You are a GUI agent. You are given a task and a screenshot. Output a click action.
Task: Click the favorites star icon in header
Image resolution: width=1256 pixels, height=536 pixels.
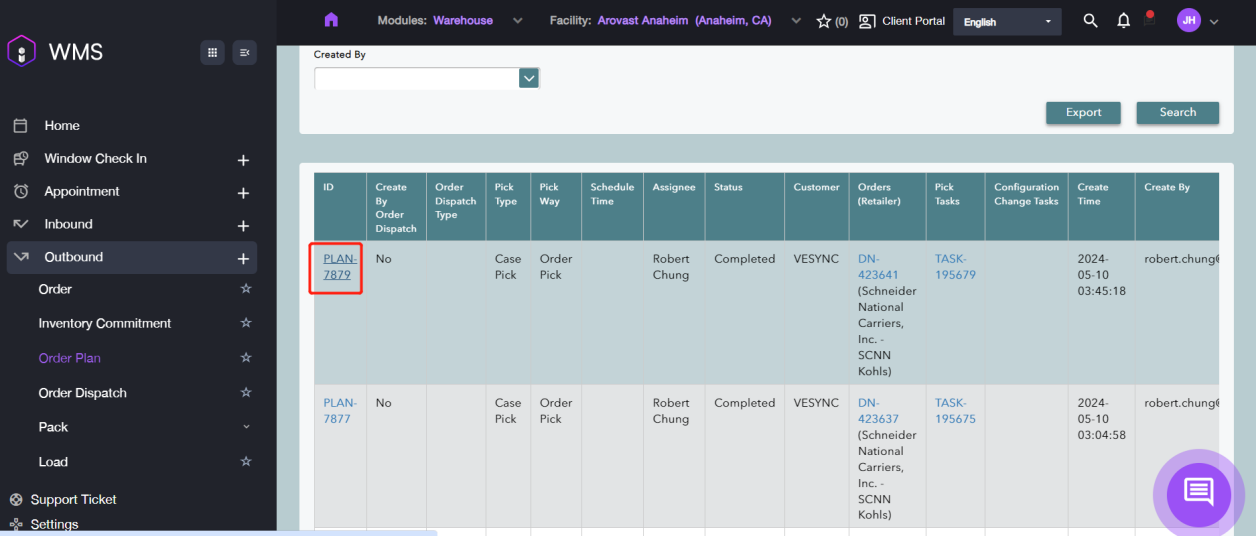click(824, 21)
